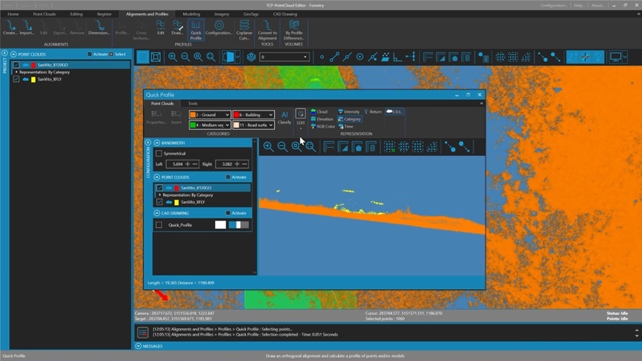Viewport: 642px width, 361px height.
Task: Click the AI Classify icon
Action: point(285,117)
